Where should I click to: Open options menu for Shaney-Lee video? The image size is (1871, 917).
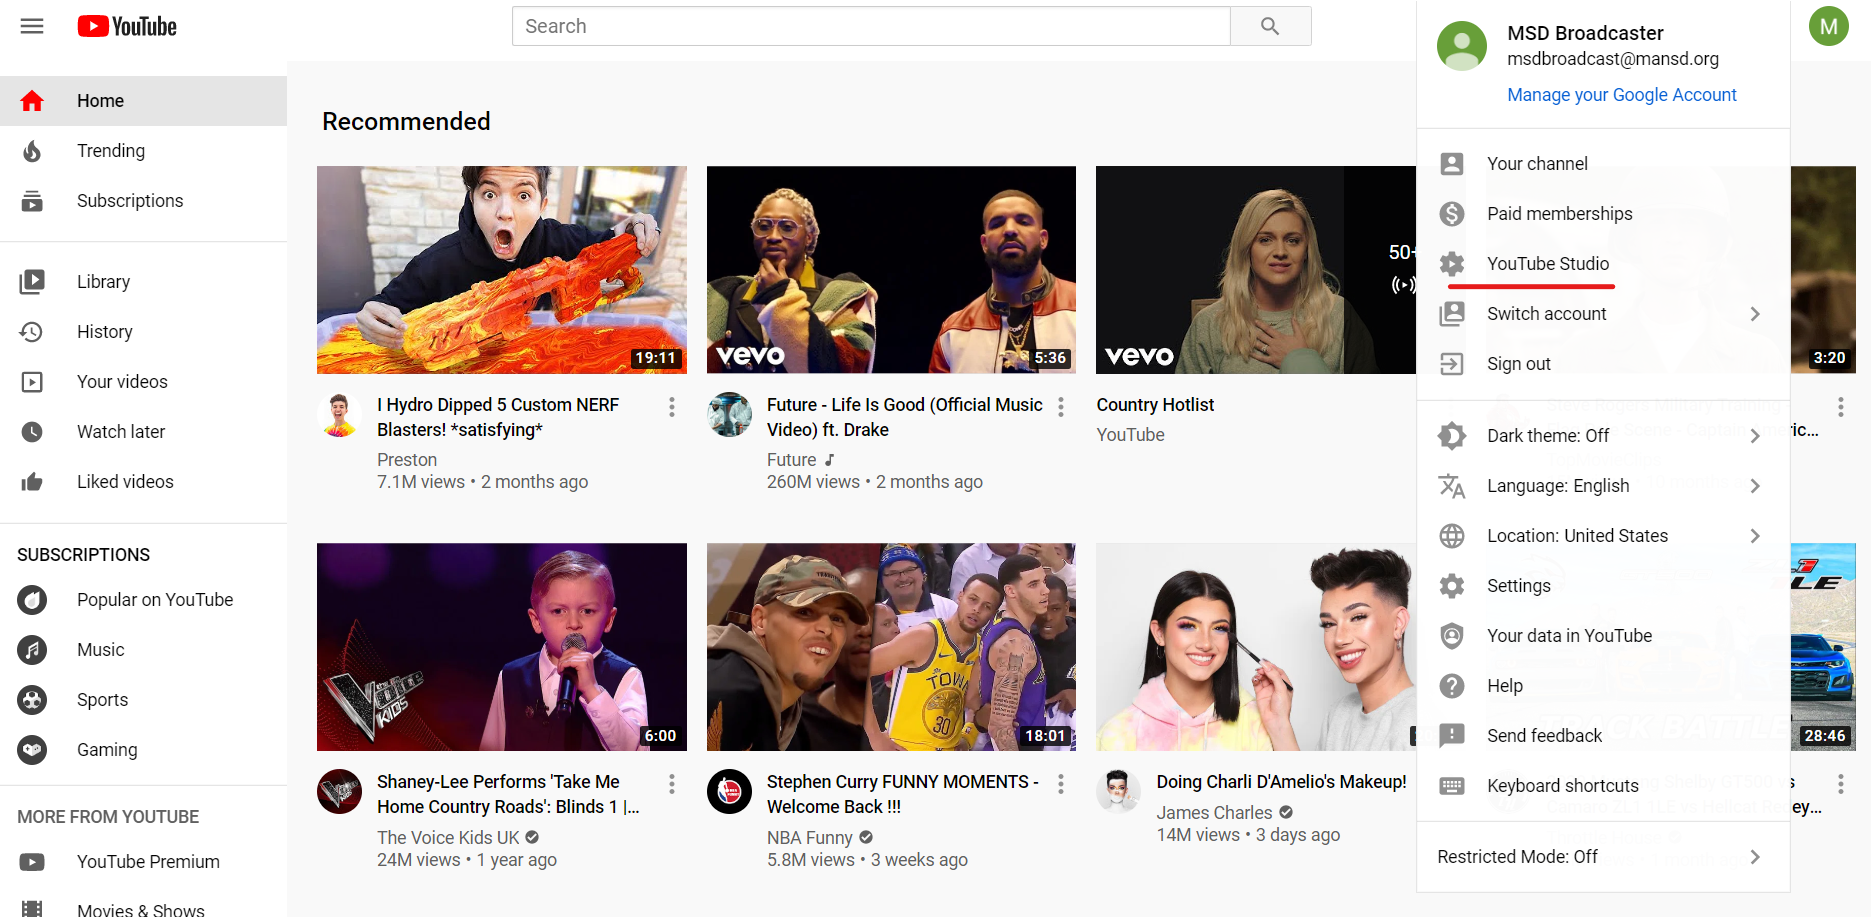[x=672, y=784]
